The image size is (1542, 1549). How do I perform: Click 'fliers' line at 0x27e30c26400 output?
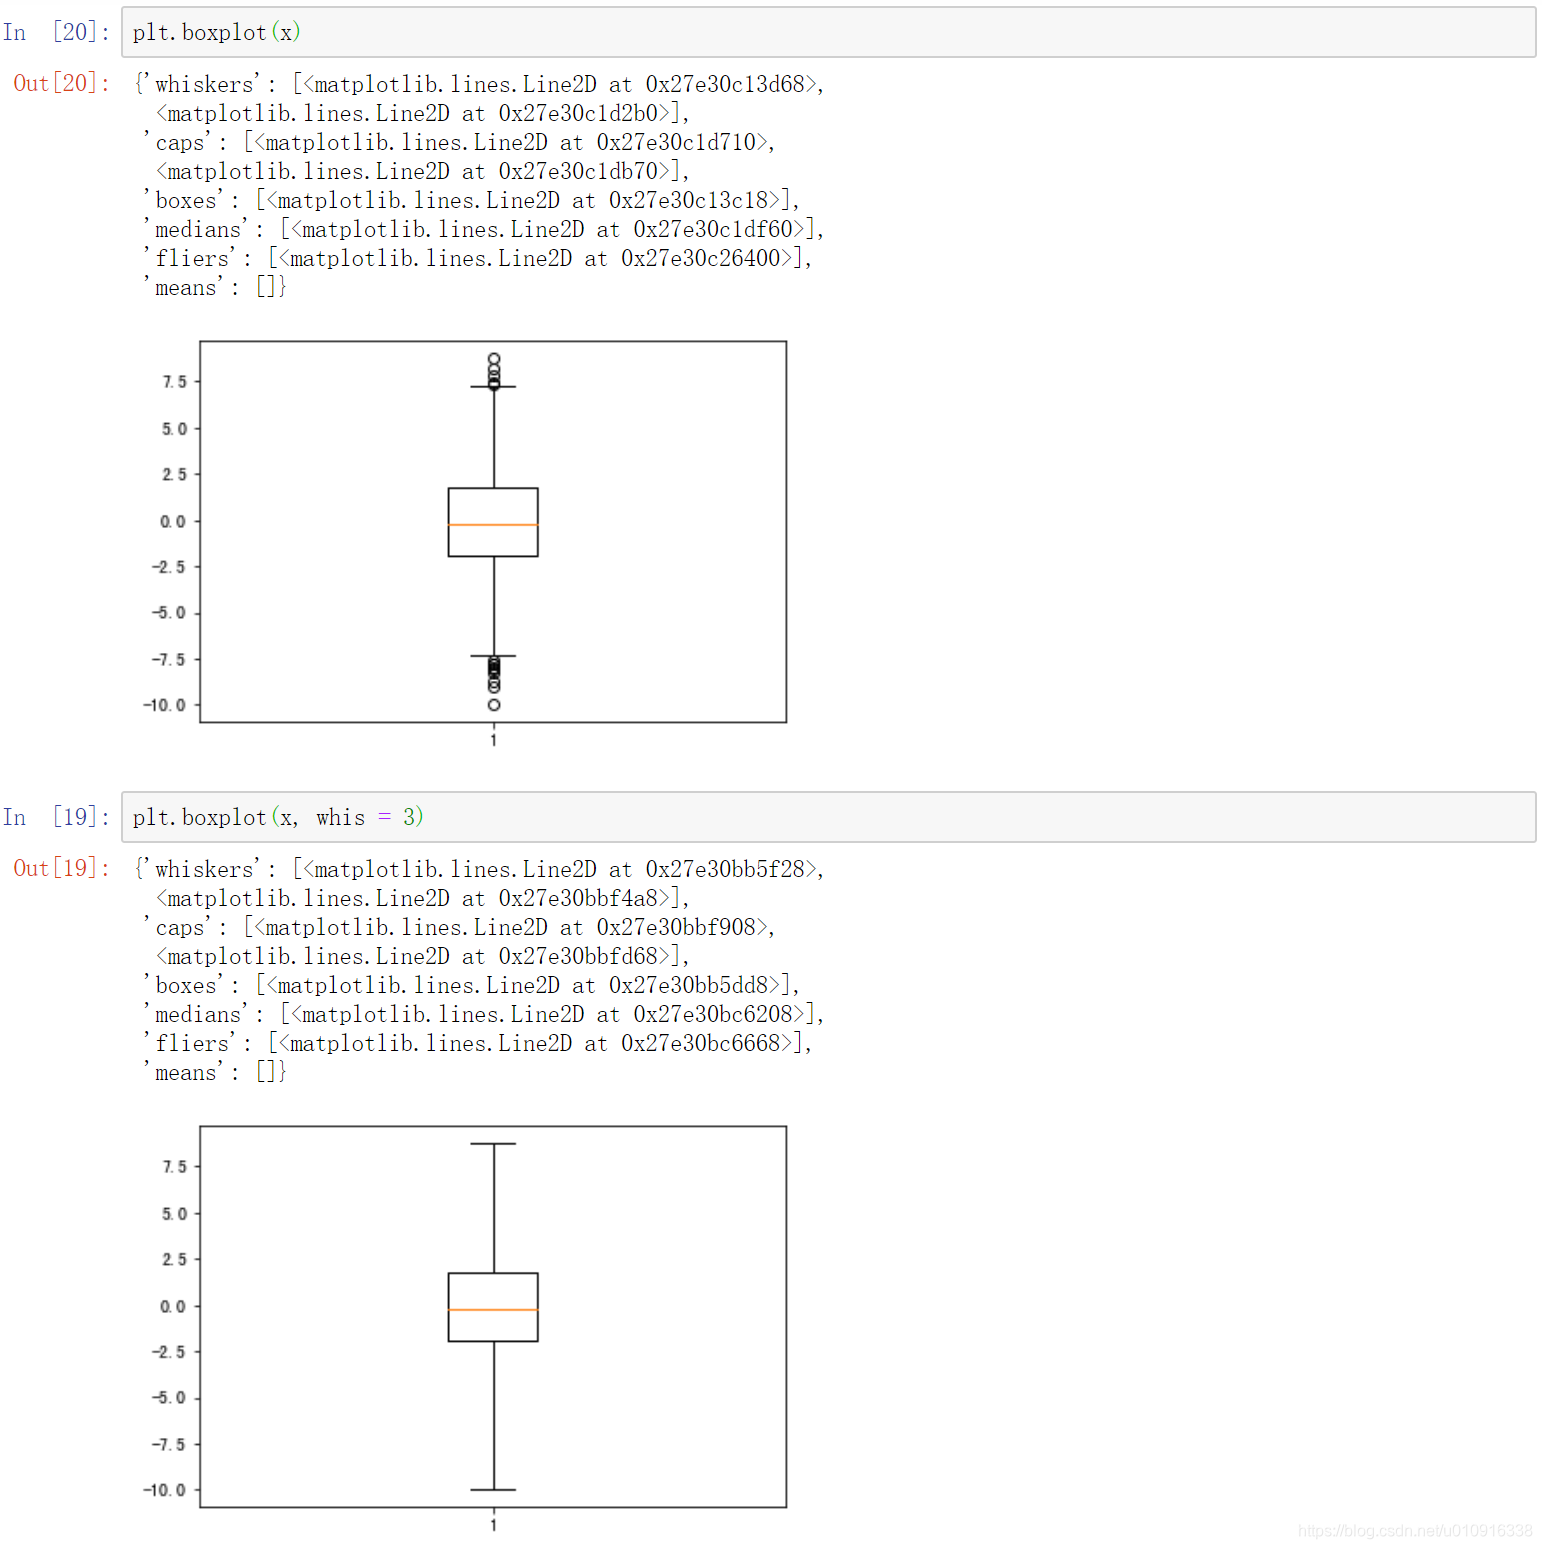[x=477, y=258]
